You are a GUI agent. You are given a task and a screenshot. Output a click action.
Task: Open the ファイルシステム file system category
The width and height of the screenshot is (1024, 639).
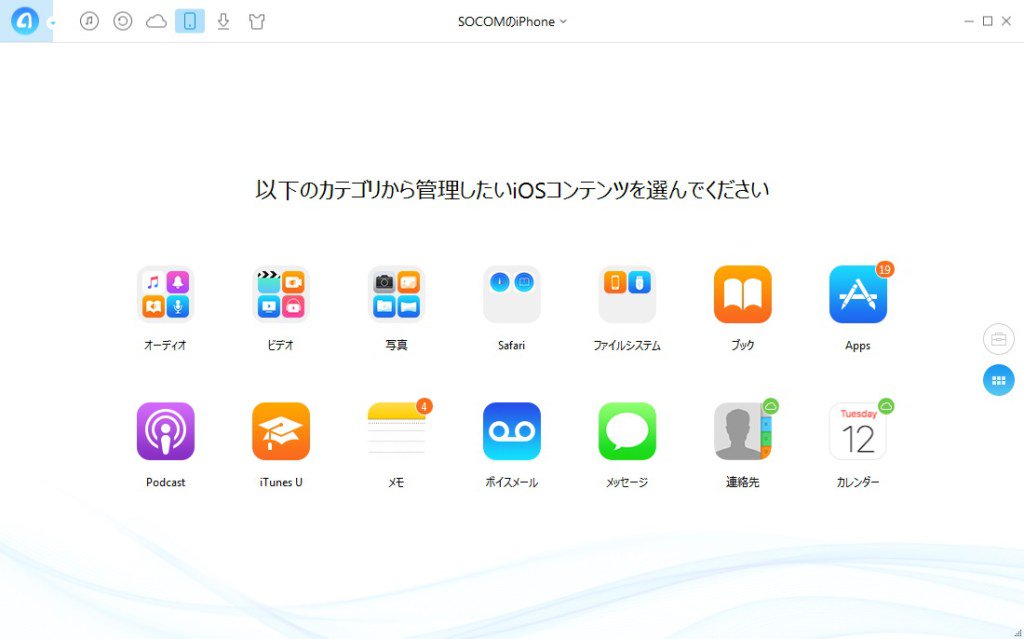627,294
